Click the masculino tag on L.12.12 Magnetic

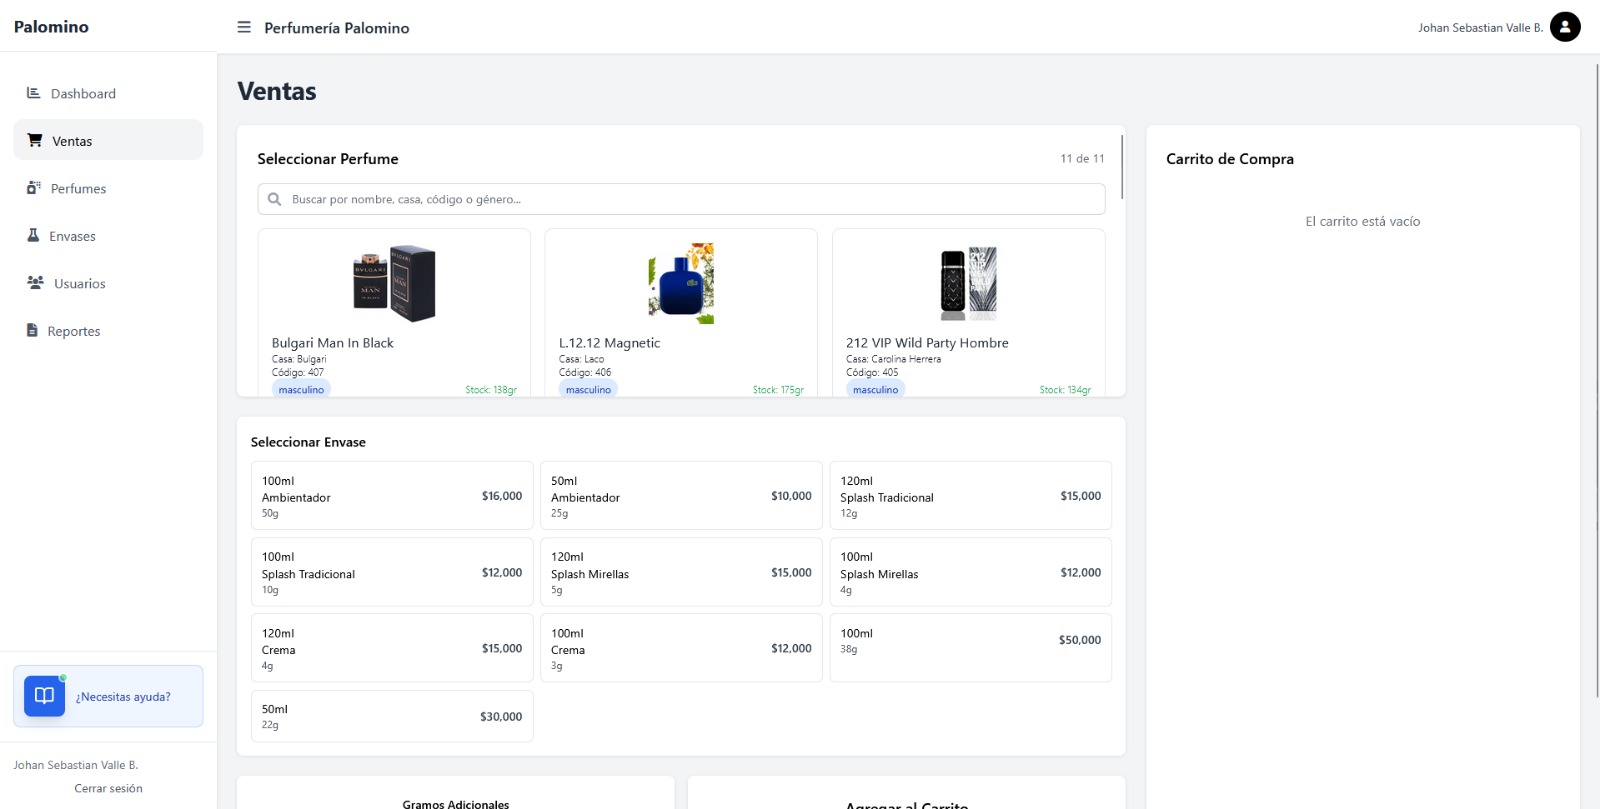pyautogui.click(x=588, y=389)
